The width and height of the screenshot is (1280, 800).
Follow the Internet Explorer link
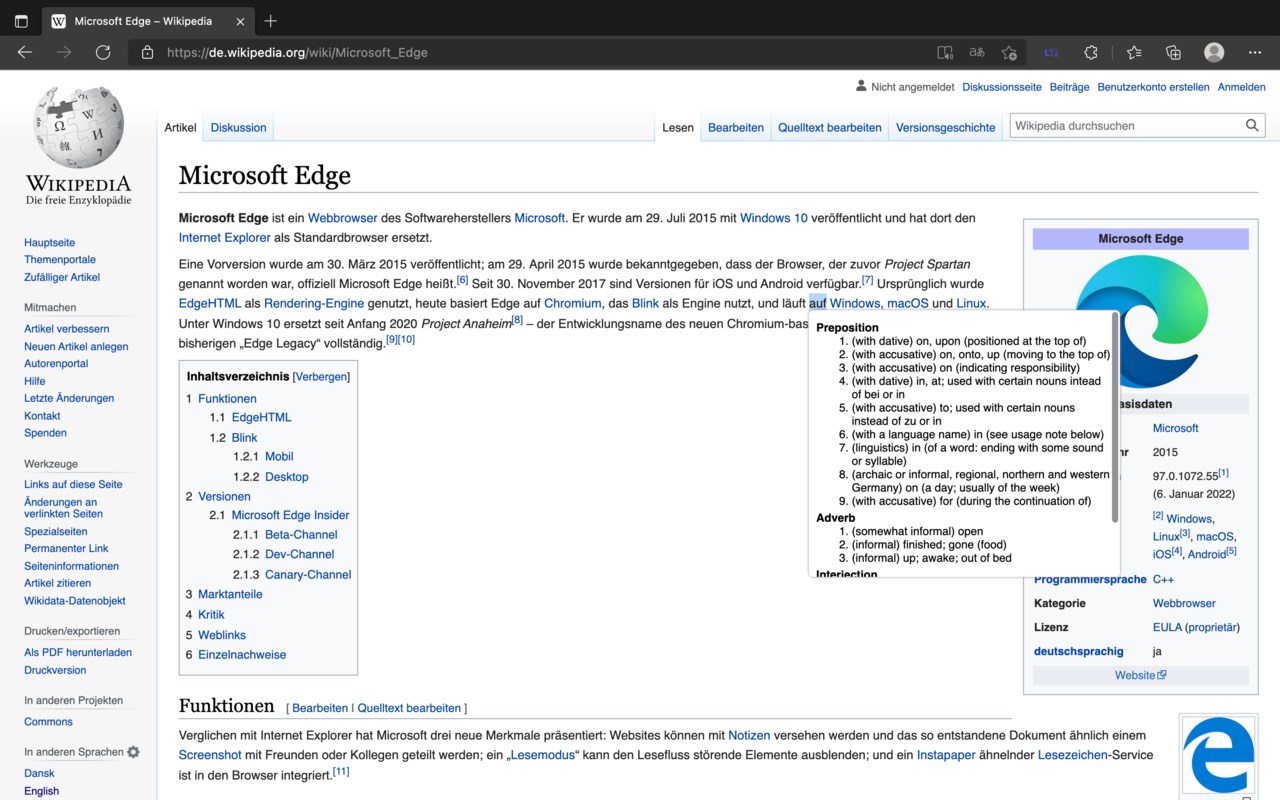tap(224, 238)
